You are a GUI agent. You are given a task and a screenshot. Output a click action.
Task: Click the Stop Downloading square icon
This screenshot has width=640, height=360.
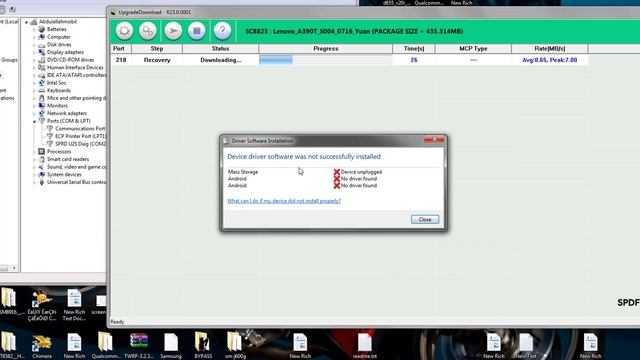tap(197, 31)
